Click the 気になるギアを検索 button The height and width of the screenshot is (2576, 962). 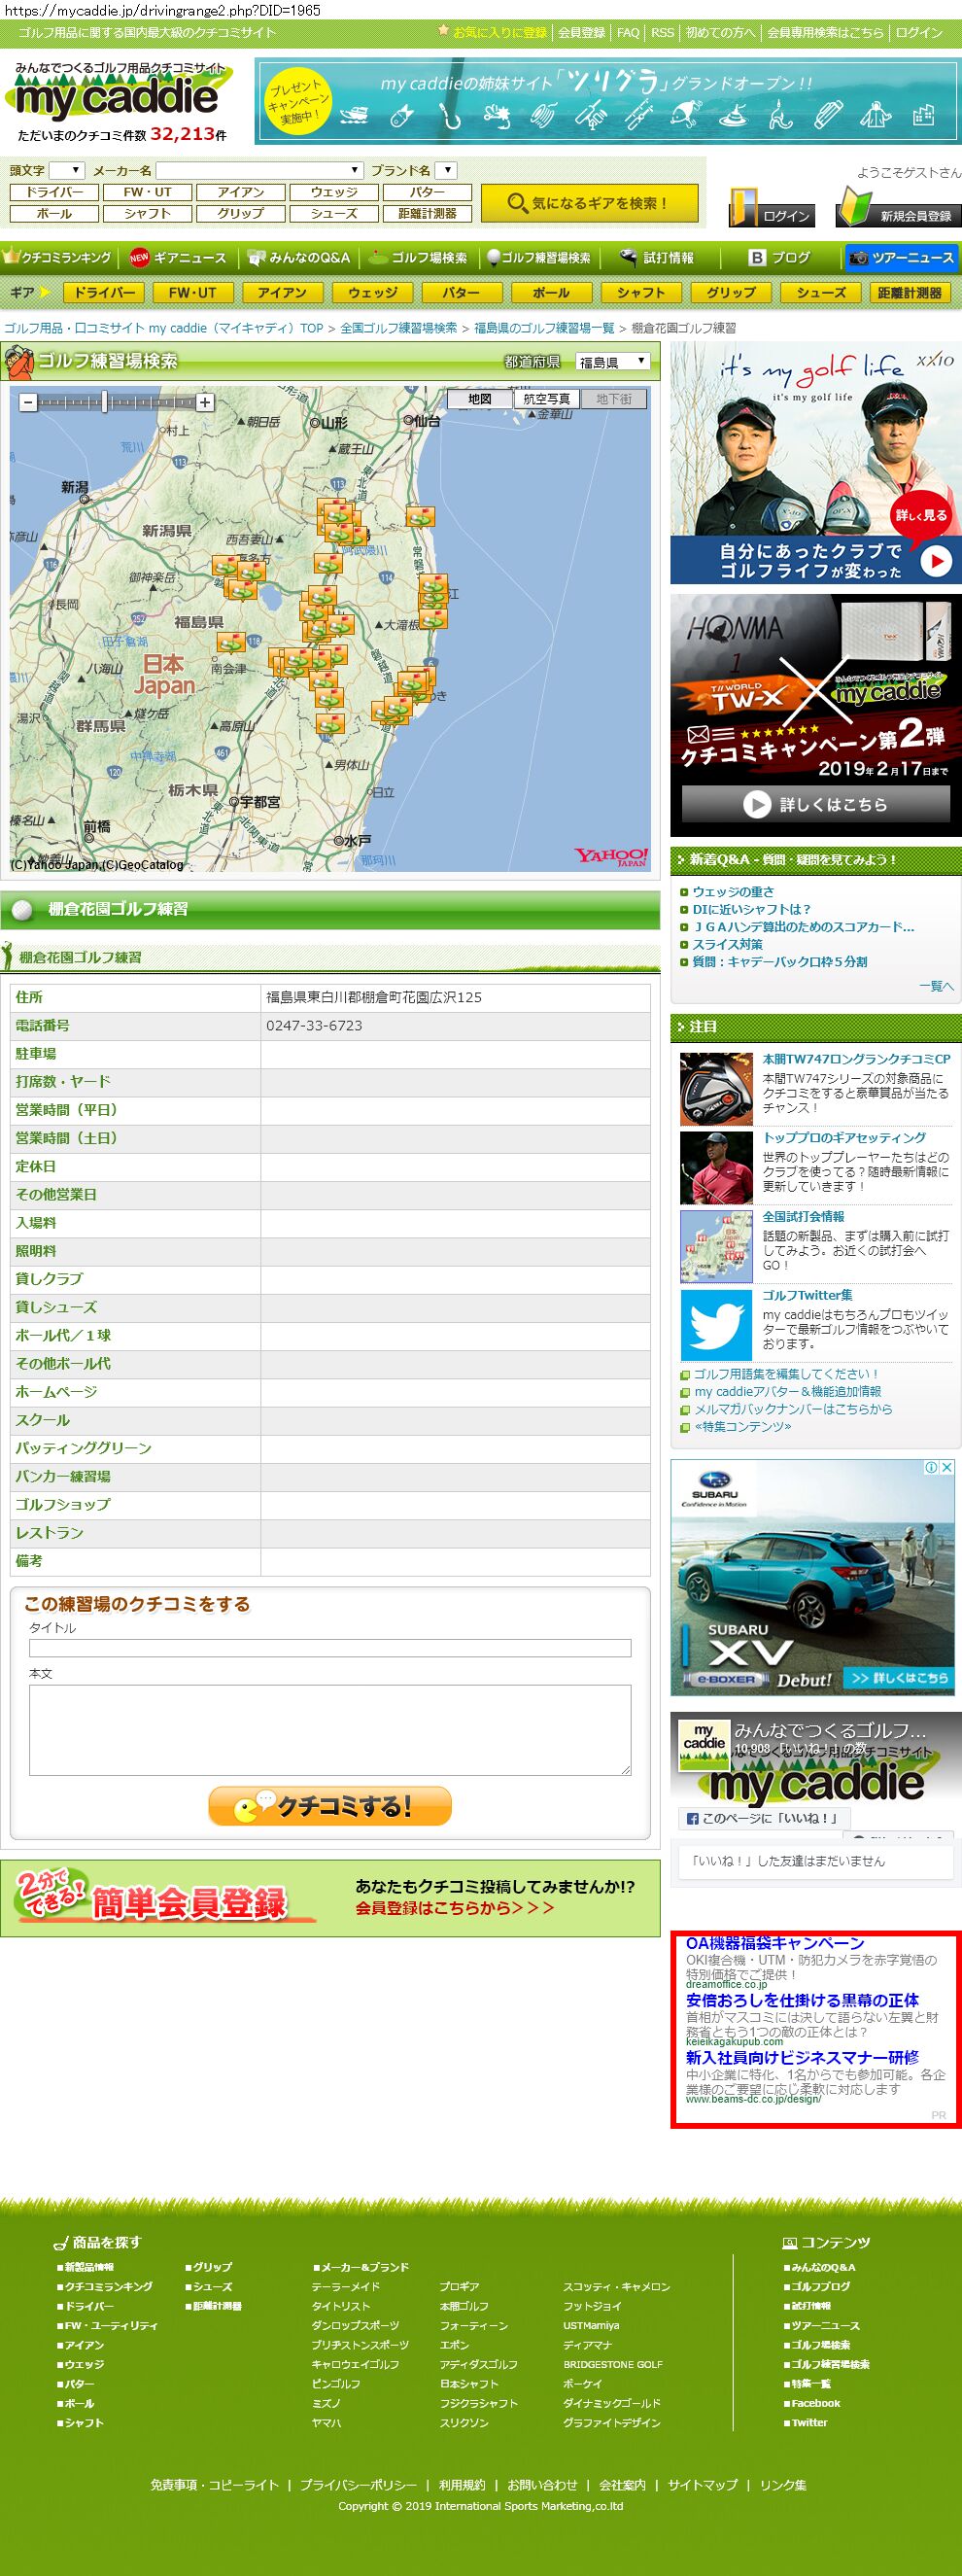point(588,203)
